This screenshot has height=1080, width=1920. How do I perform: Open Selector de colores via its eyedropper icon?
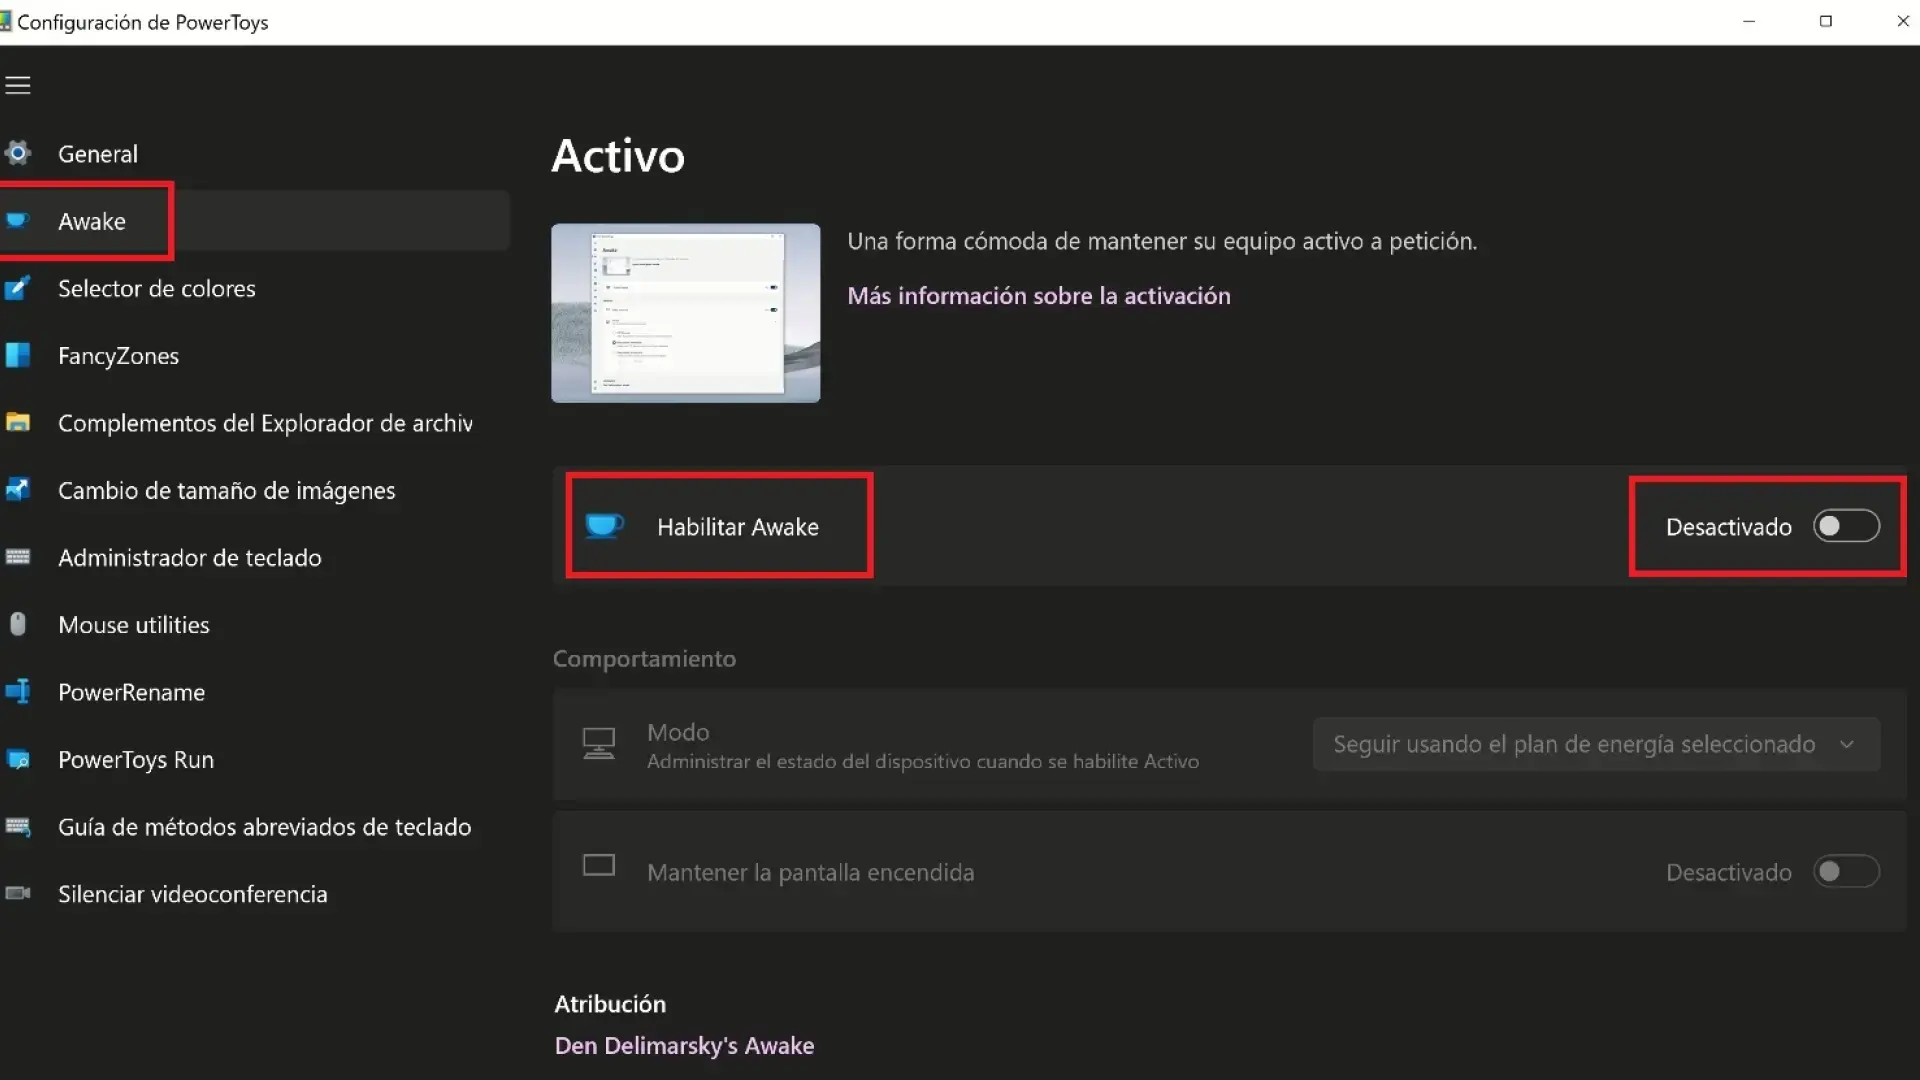tap(18, 288)
